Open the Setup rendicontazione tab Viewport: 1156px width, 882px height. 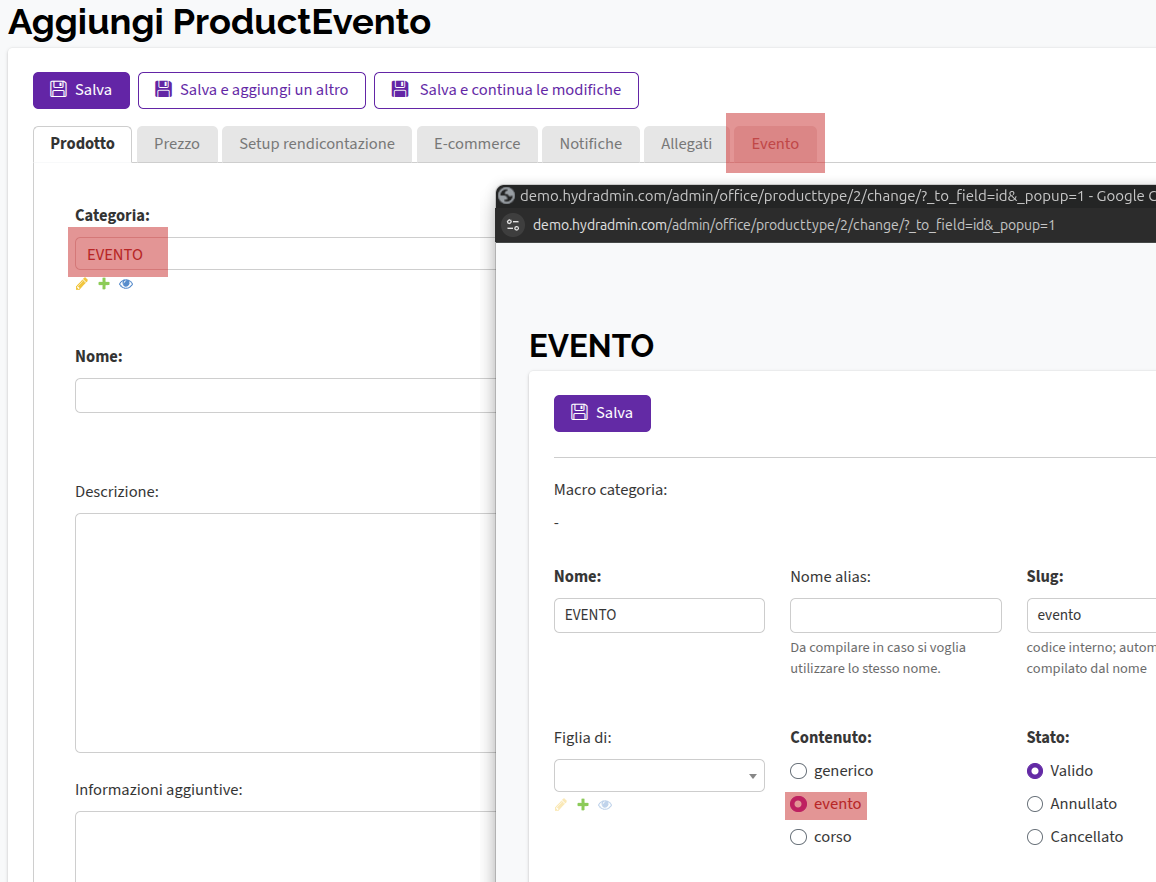click(x=317, y=144)
